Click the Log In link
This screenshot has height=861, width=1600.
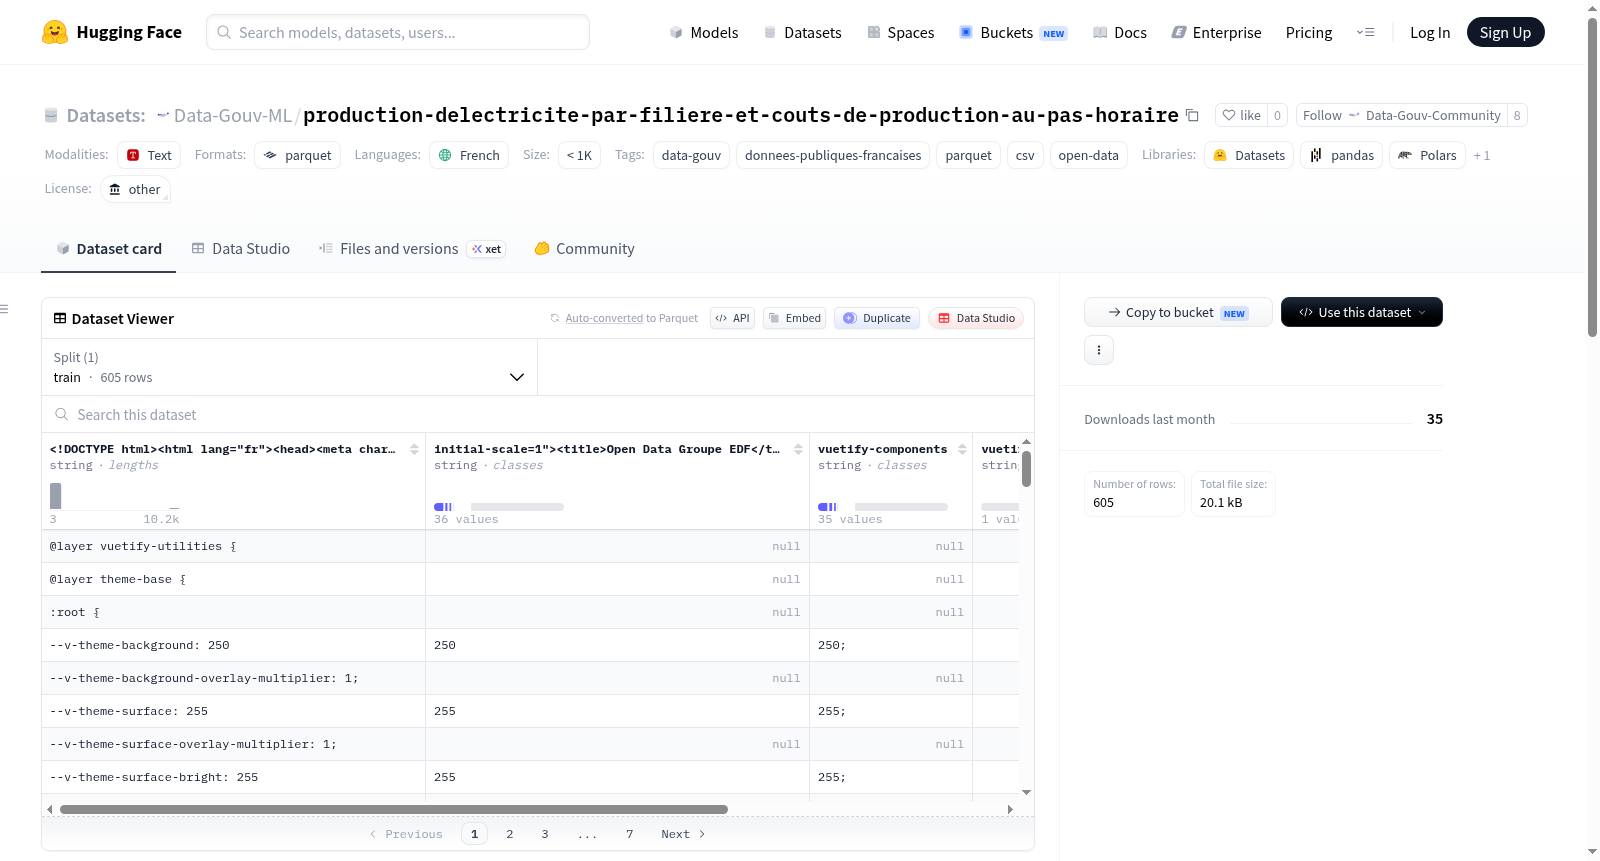point(1430,32)
